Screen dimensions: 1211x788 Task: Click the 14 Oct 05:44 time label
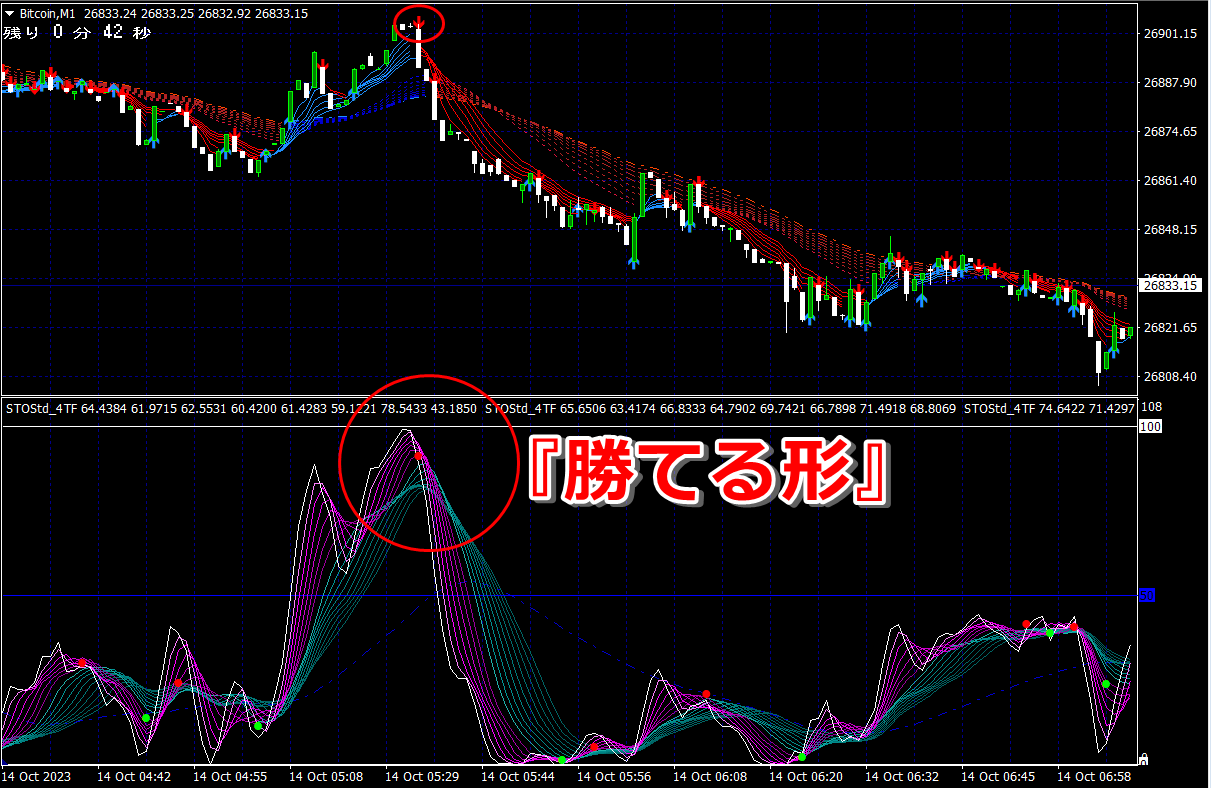pos(519,776)
